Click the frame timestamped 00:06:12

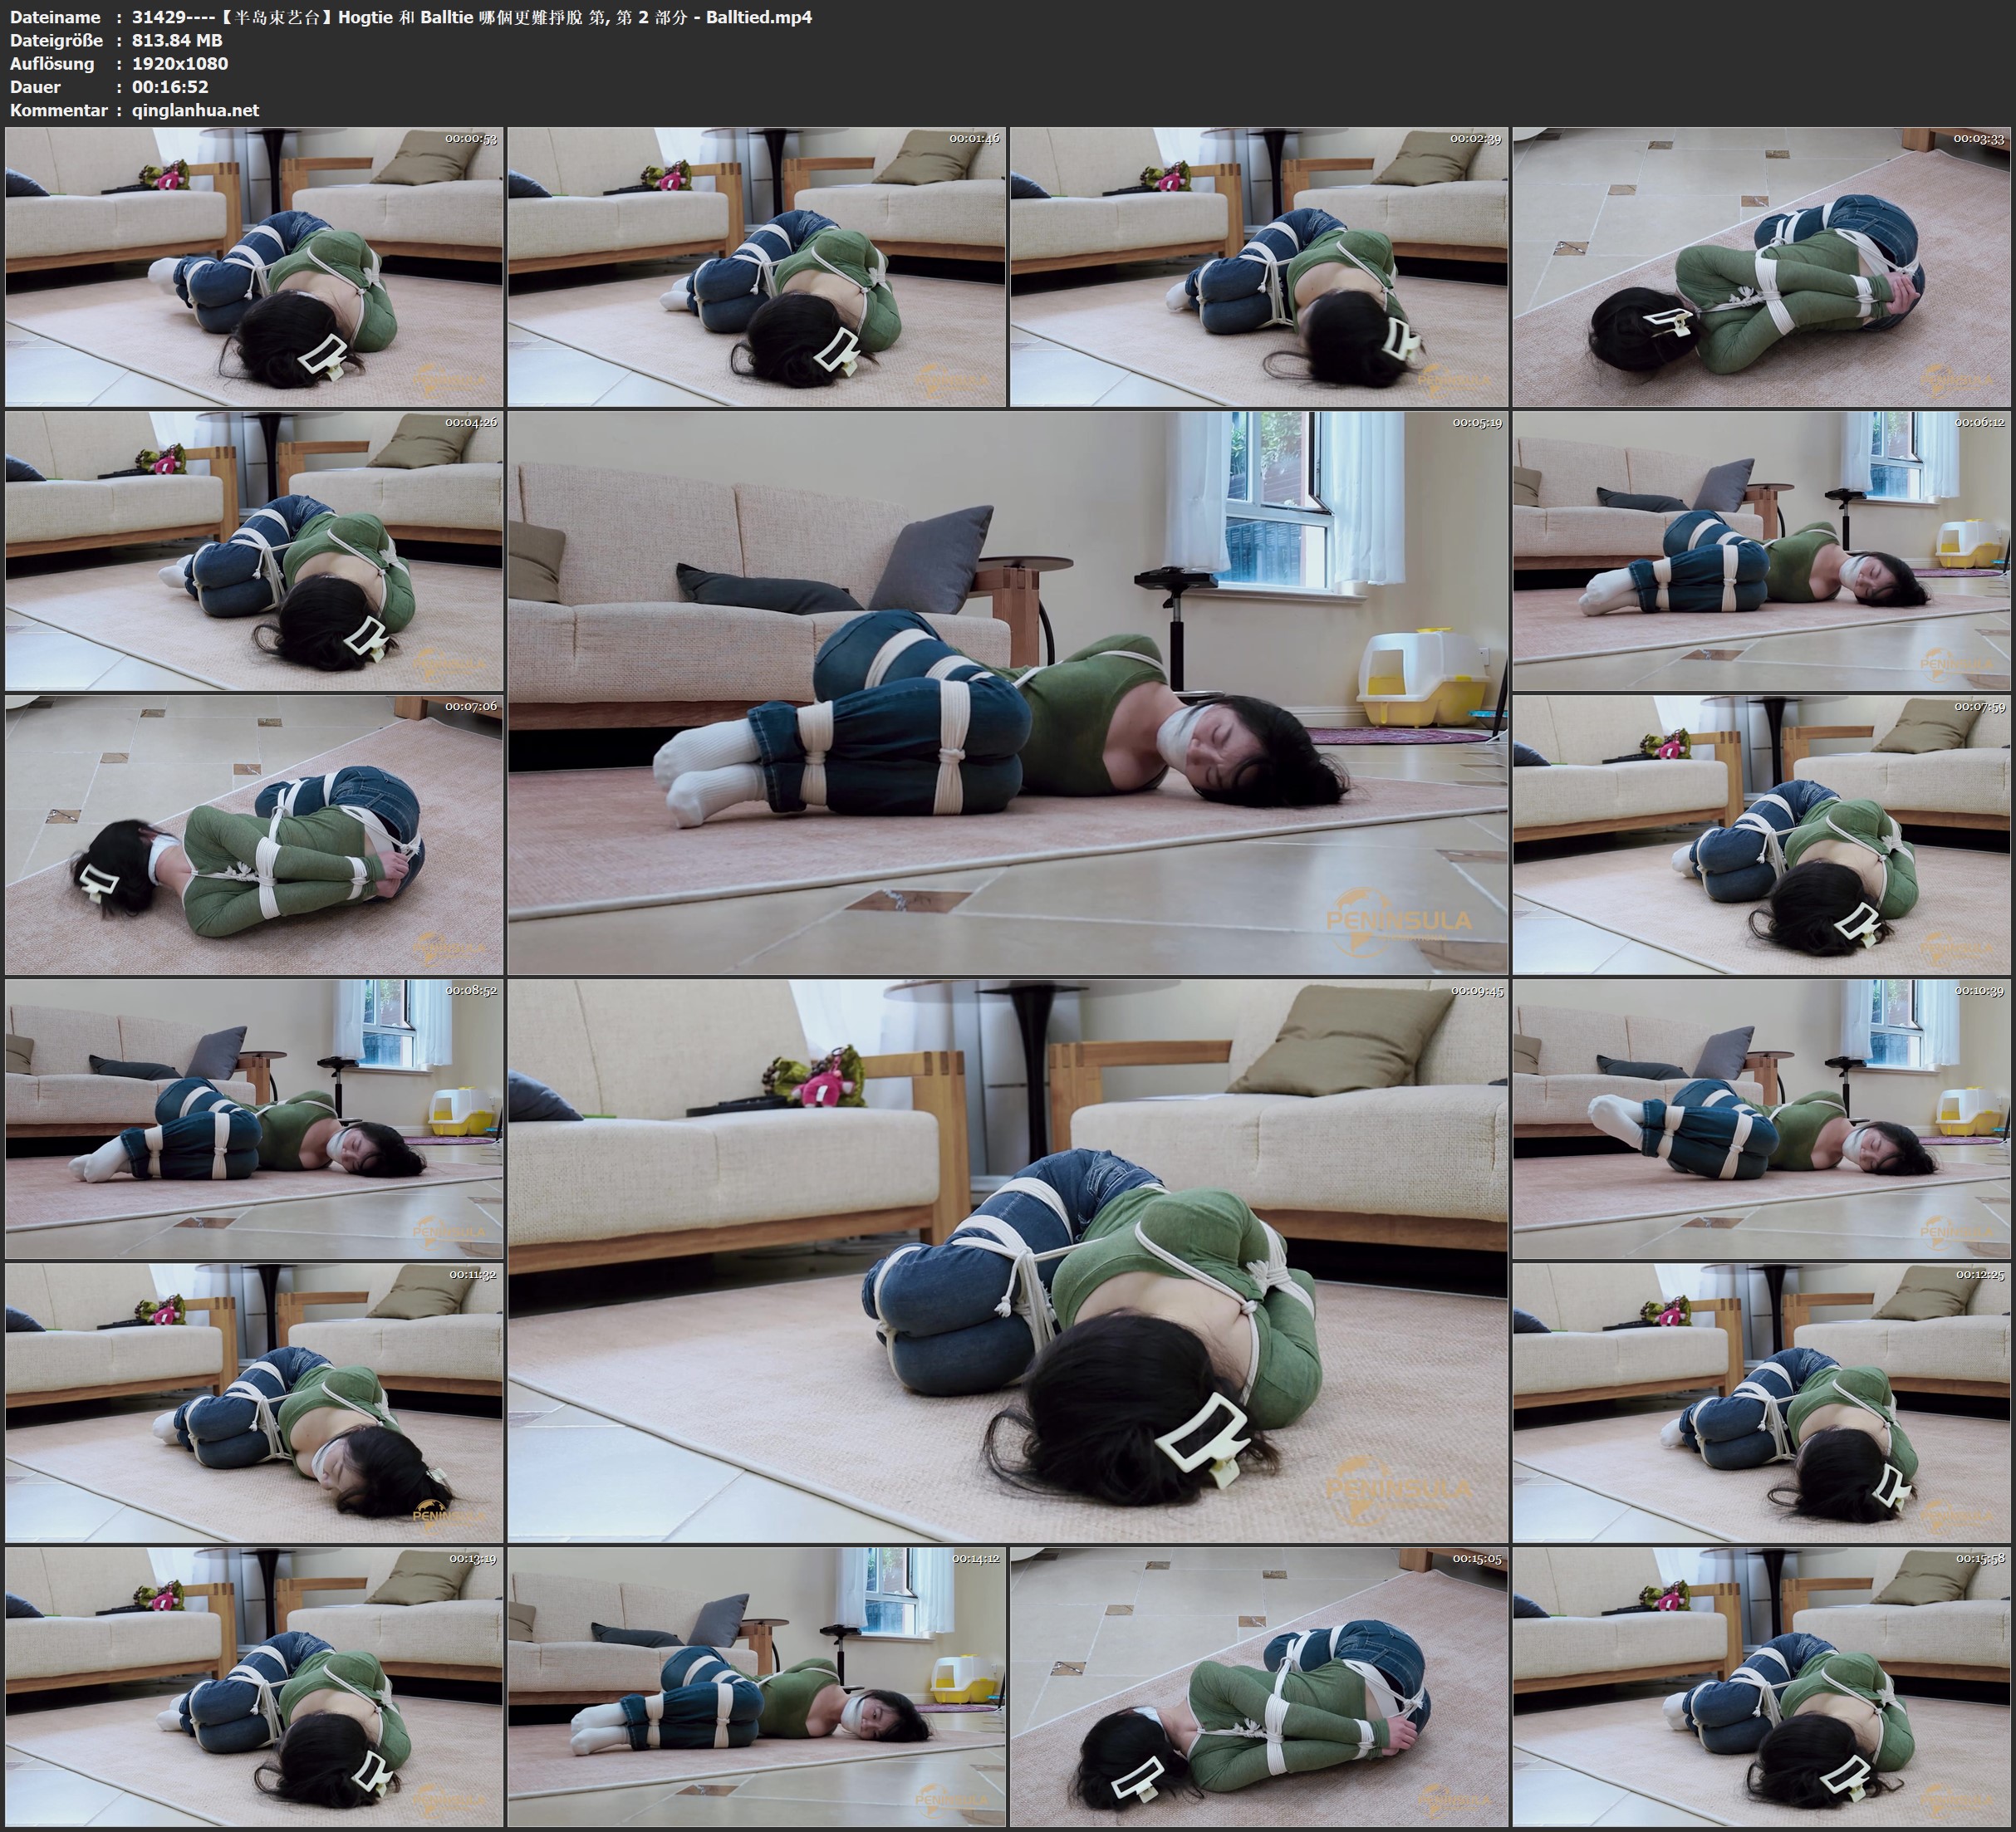pos(1762,551)
